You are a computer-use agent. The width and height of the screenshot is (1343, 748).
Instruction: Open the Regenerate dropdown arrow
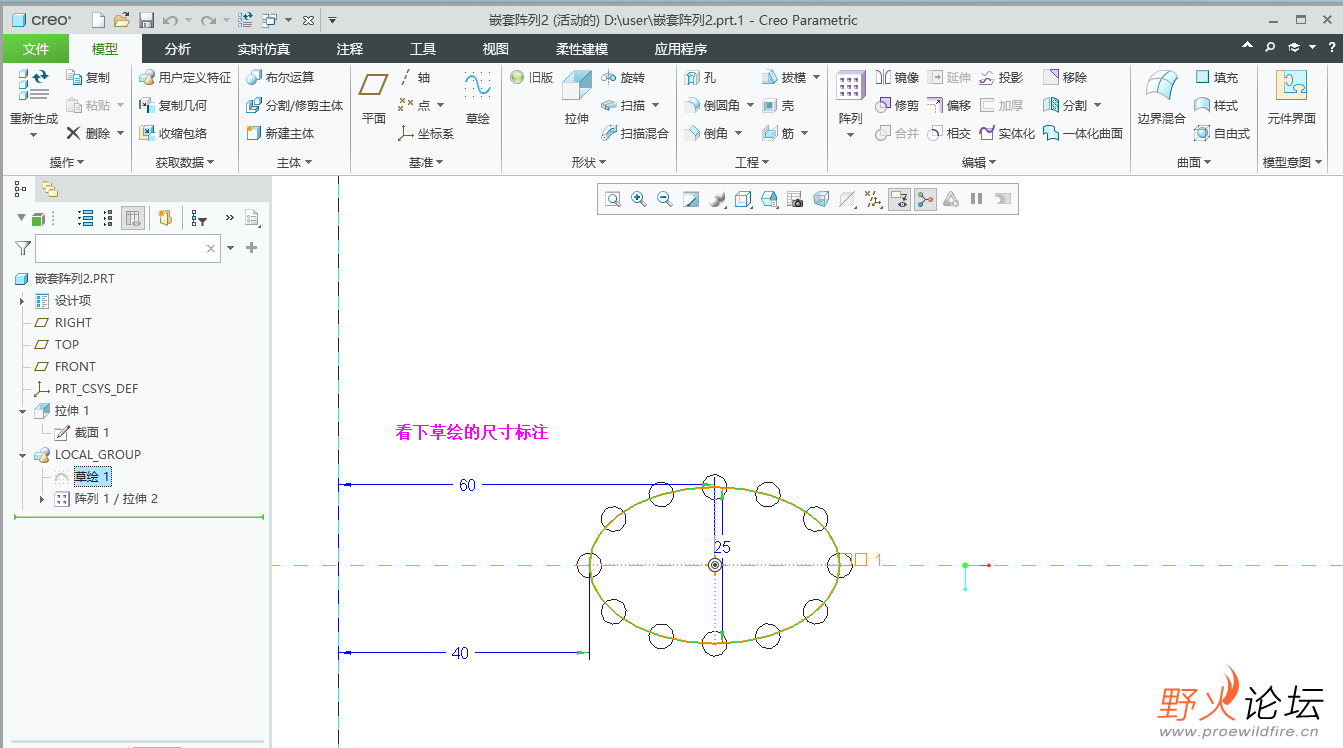[x=33, y=135]
